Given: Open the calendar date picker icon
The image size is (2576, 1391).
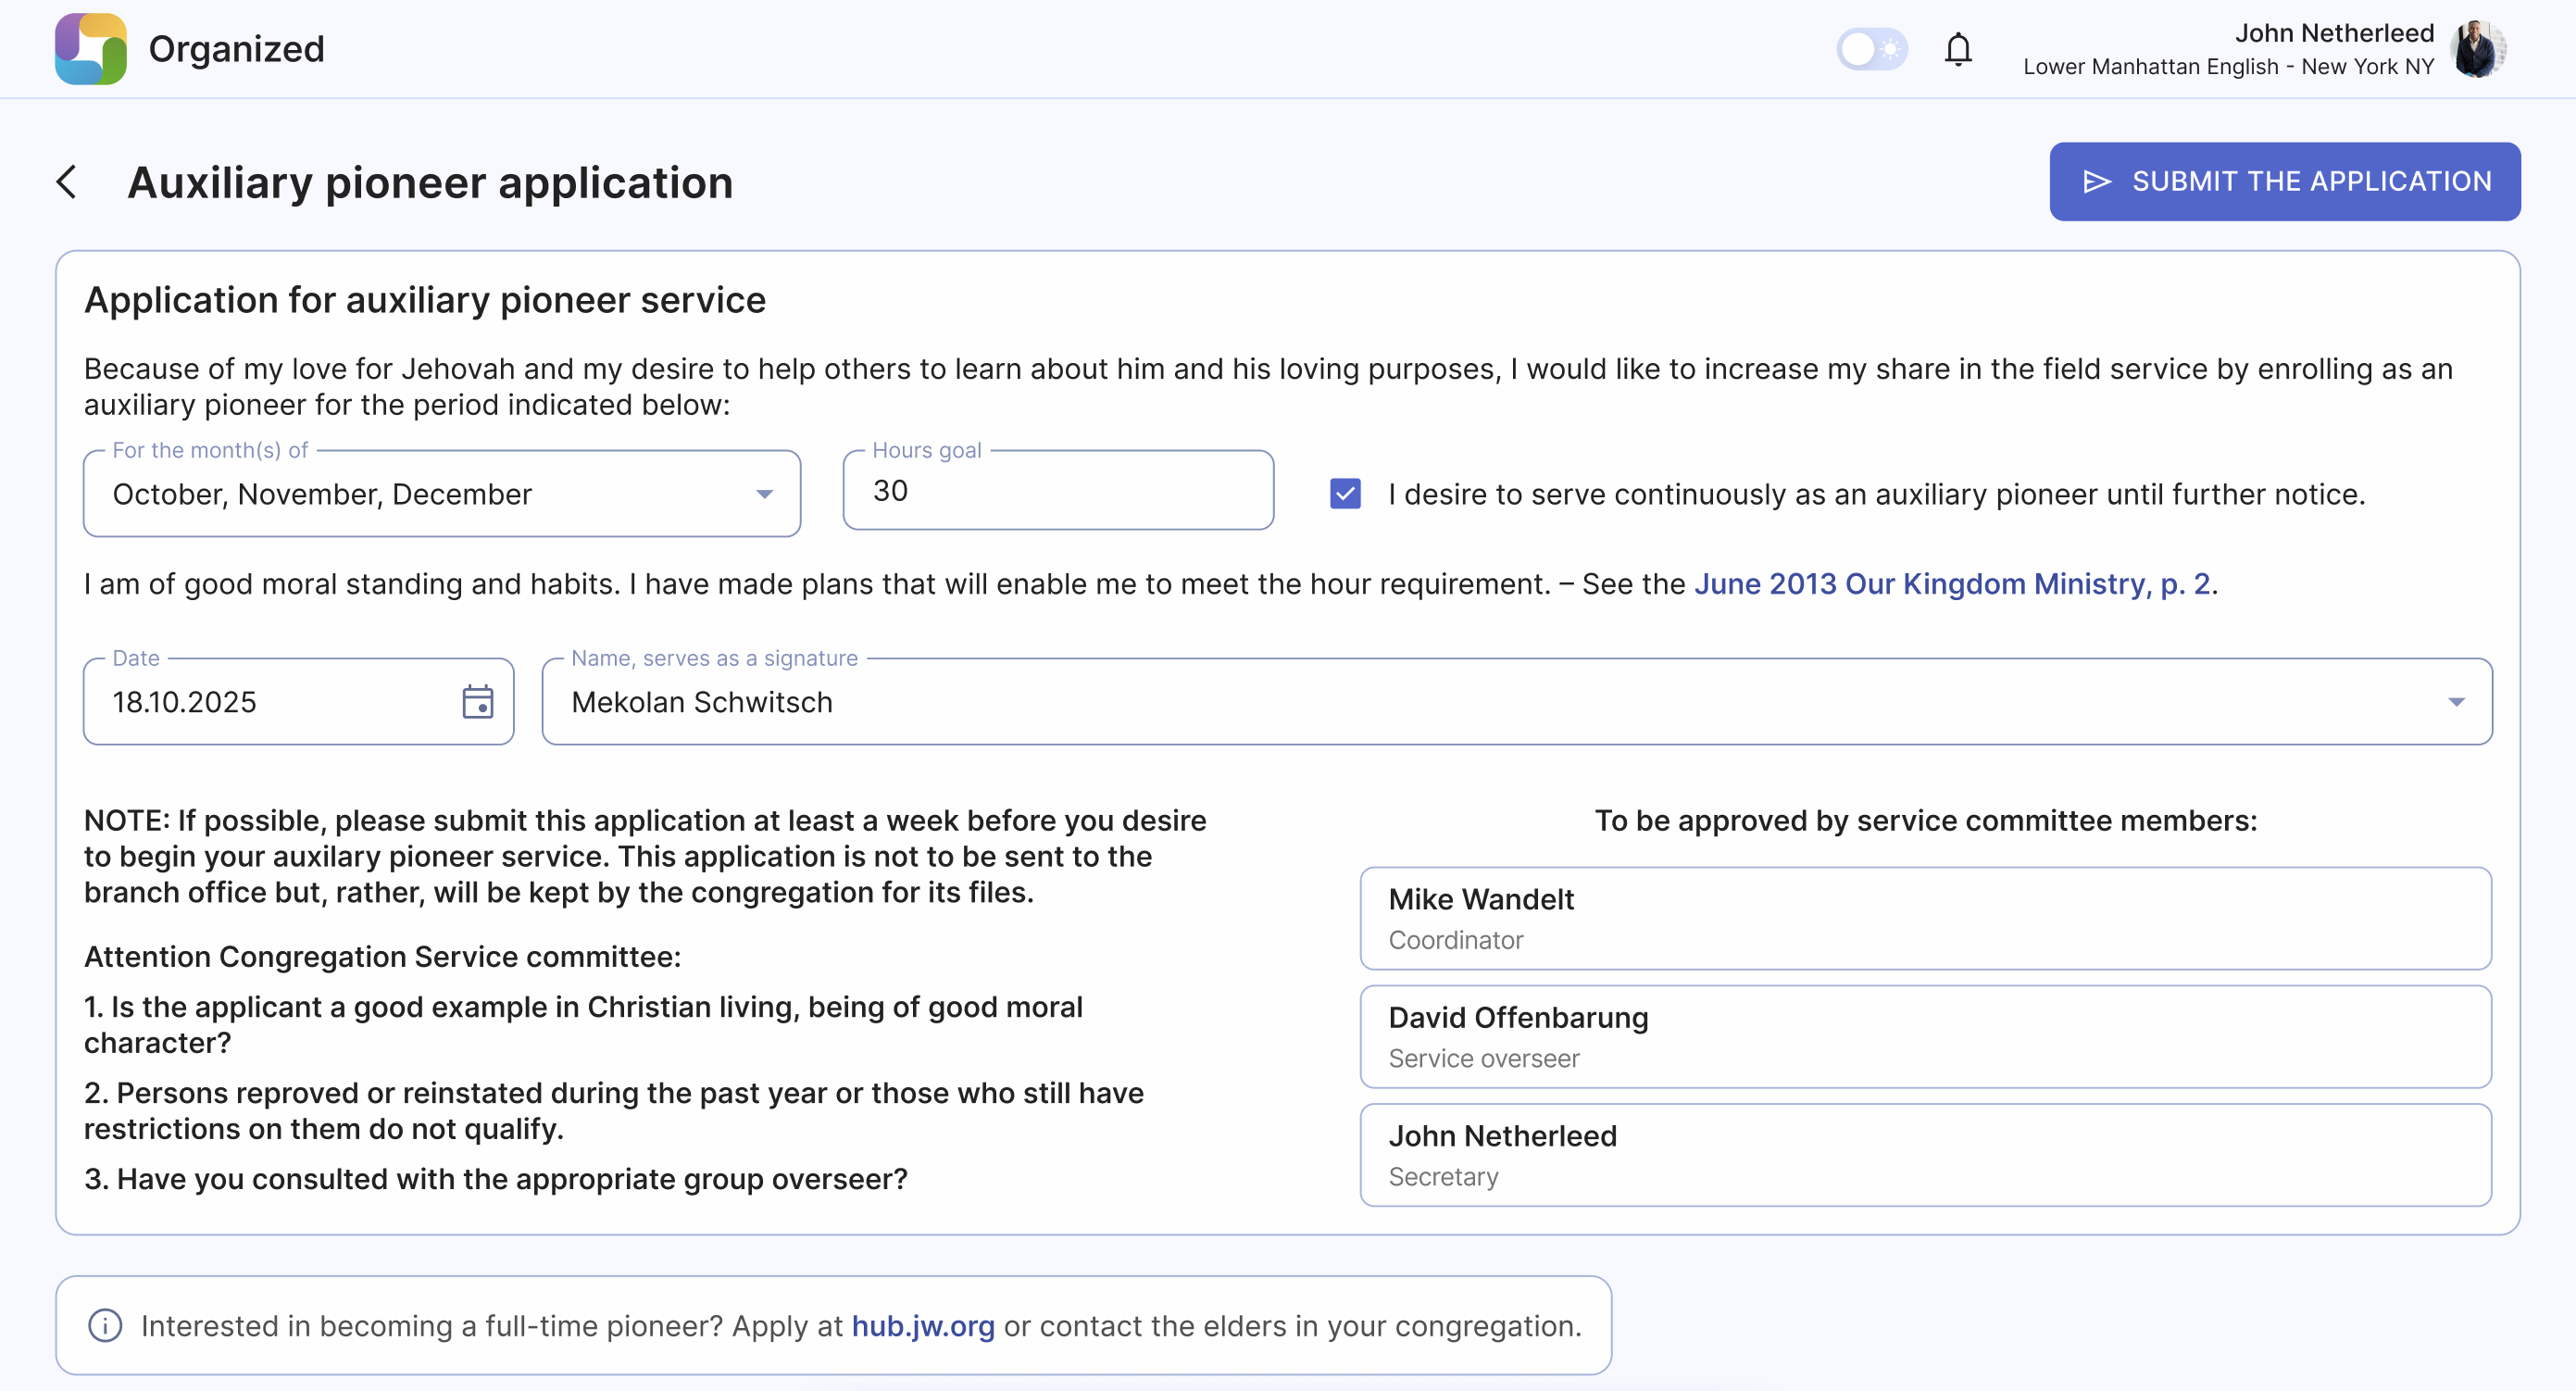Looking at the screenshot, I should 477,702.
